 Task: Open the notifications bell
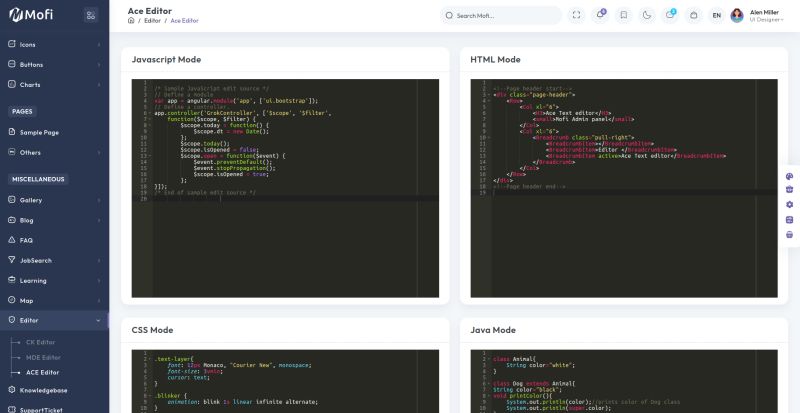[601, 15]
